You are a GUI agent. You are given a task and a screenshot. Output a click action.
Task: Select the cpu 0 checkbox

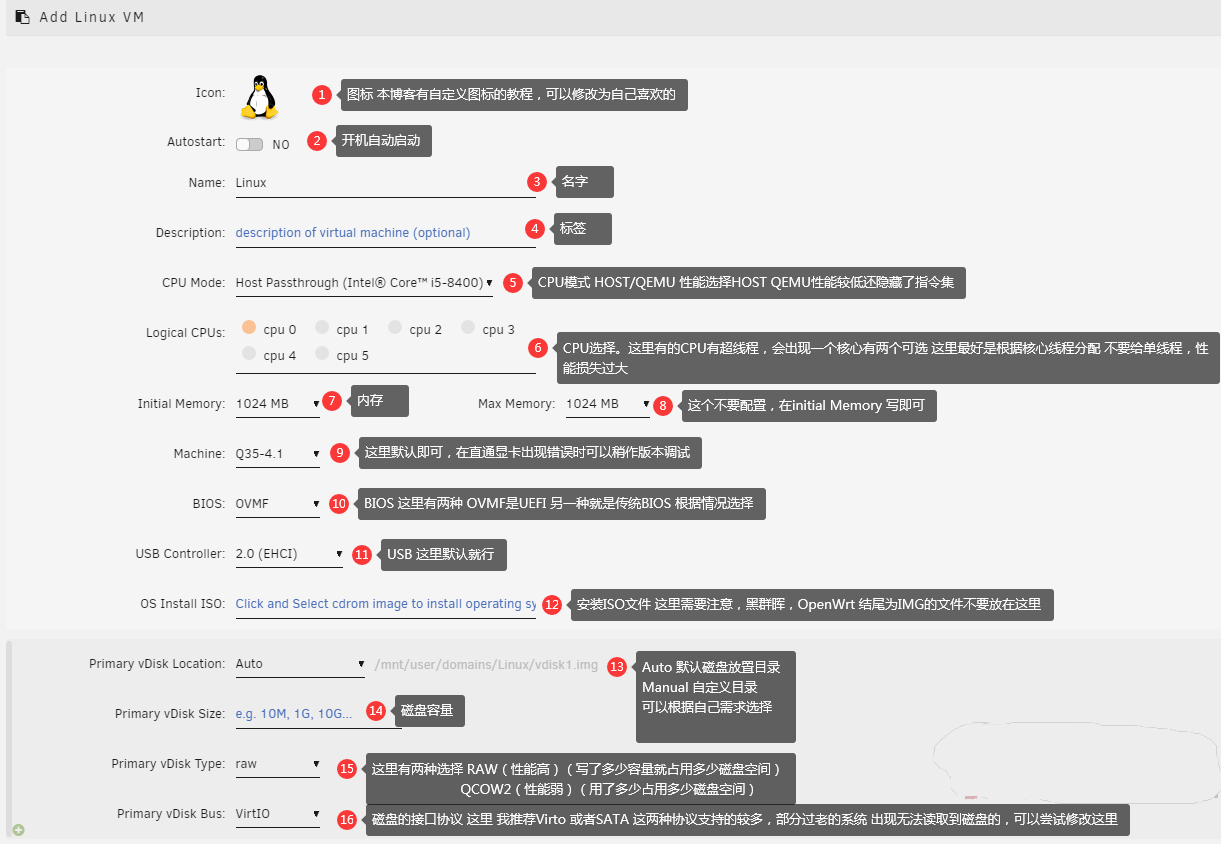249,328
